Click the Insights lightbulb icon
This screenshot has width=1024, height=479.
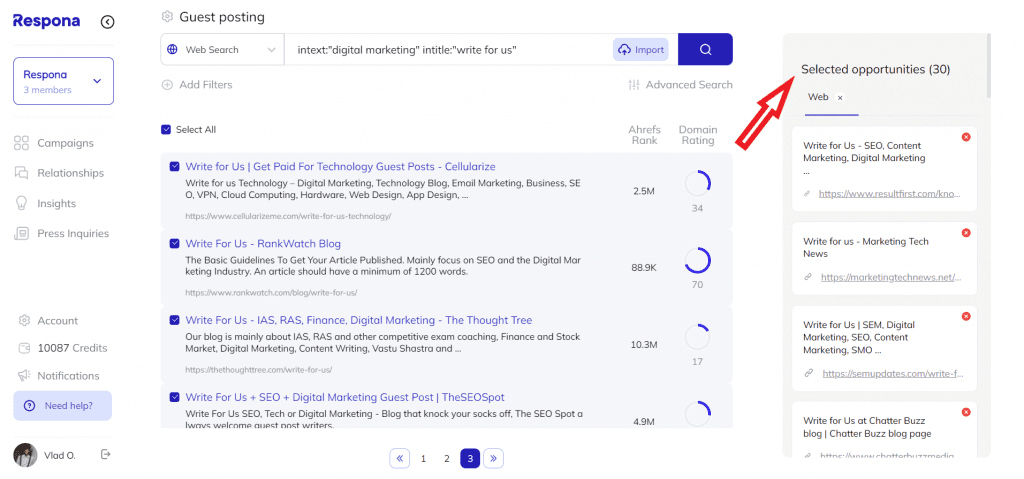[22, 203]
